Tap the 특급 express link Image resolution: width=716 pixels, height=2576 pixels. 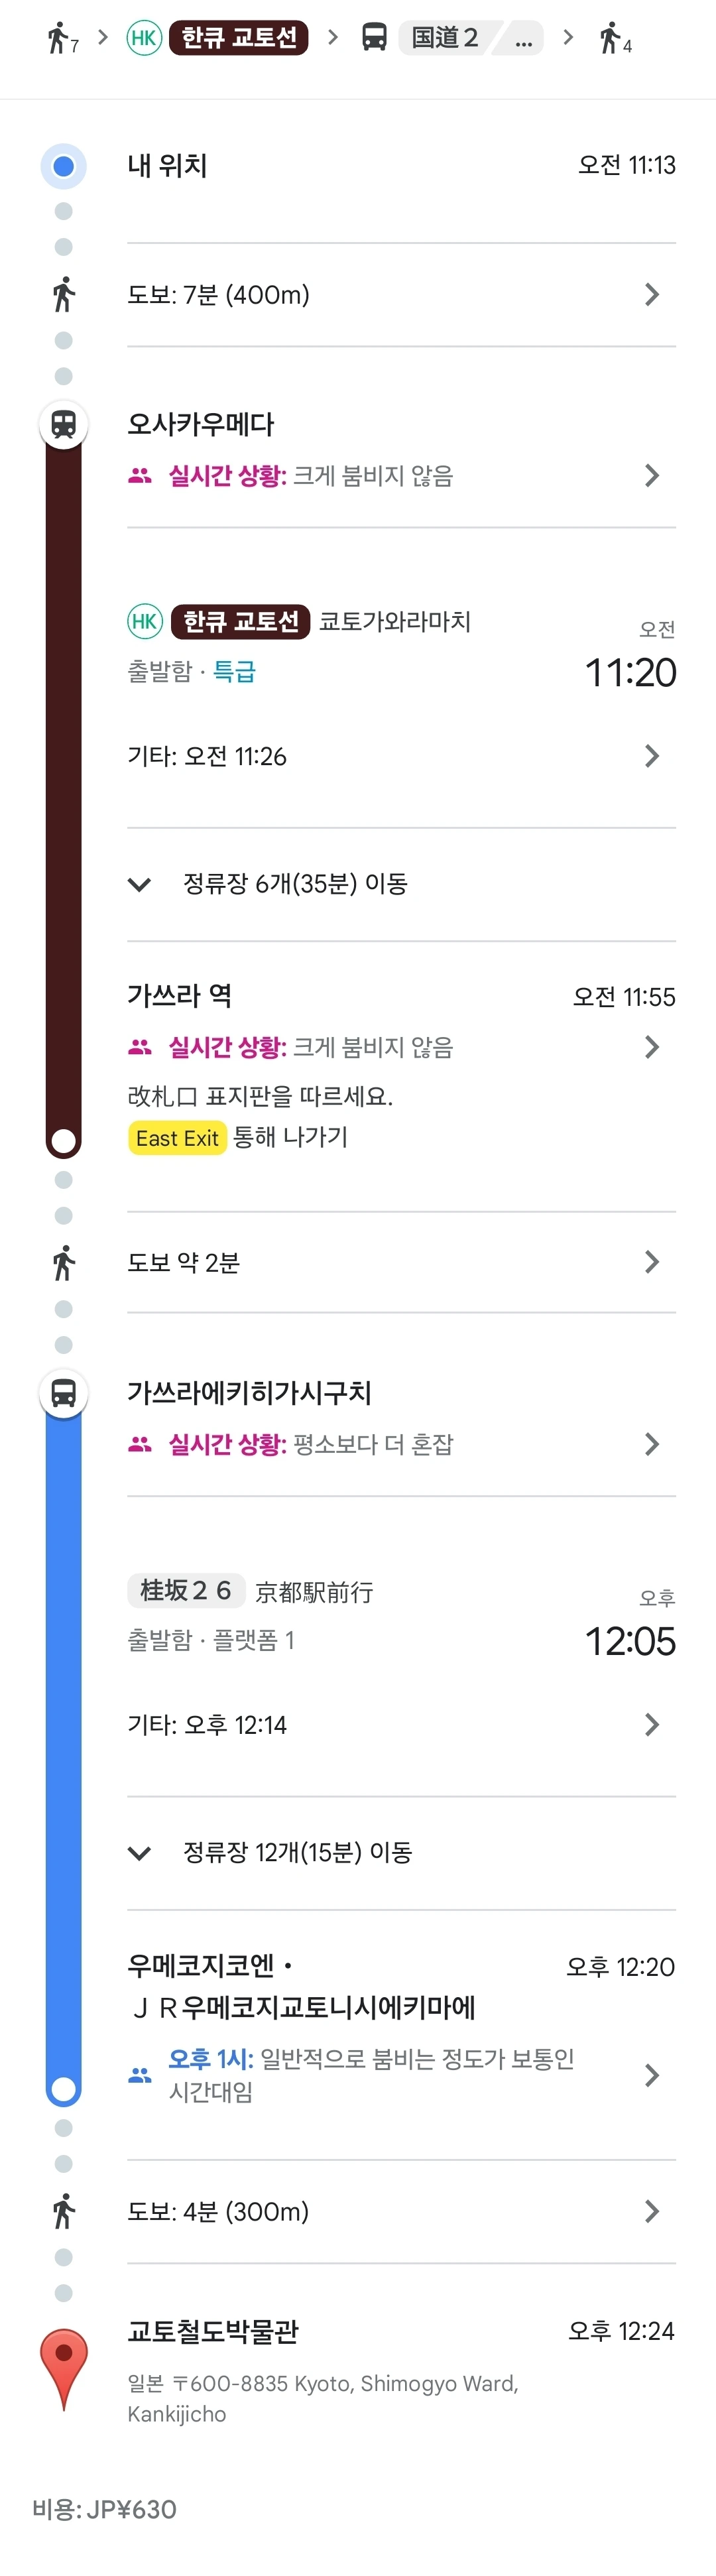pyautogui.click(x=234, y=671)
